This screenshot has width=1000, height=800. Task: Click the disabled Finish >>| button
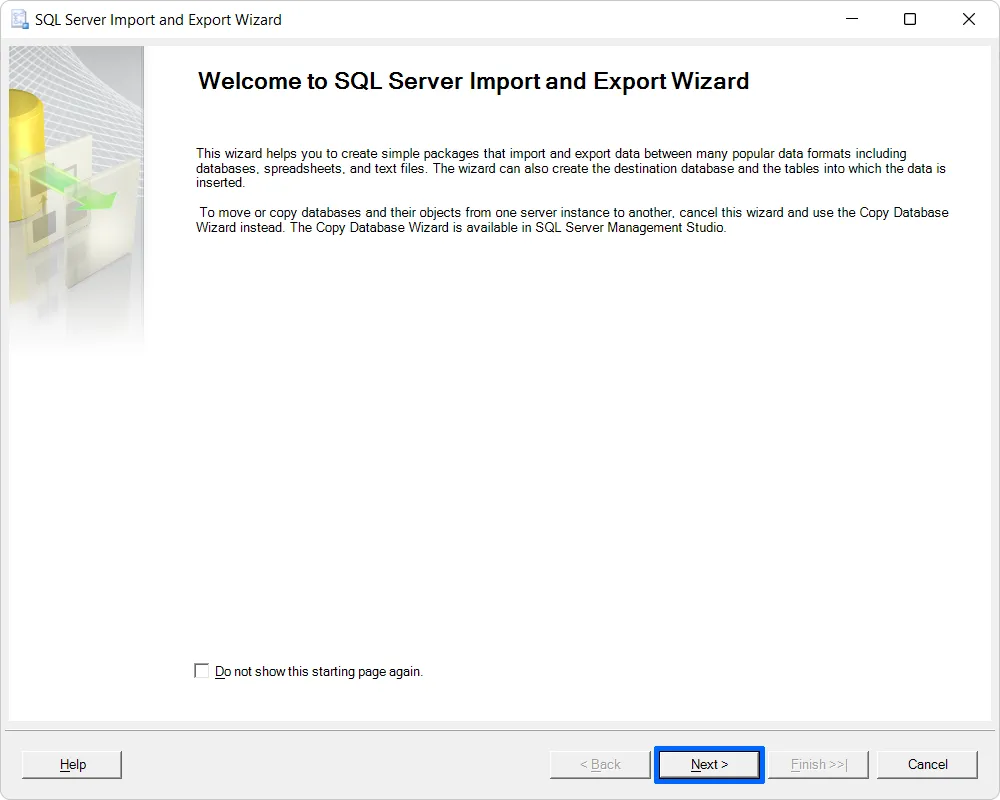pos(818,764)
